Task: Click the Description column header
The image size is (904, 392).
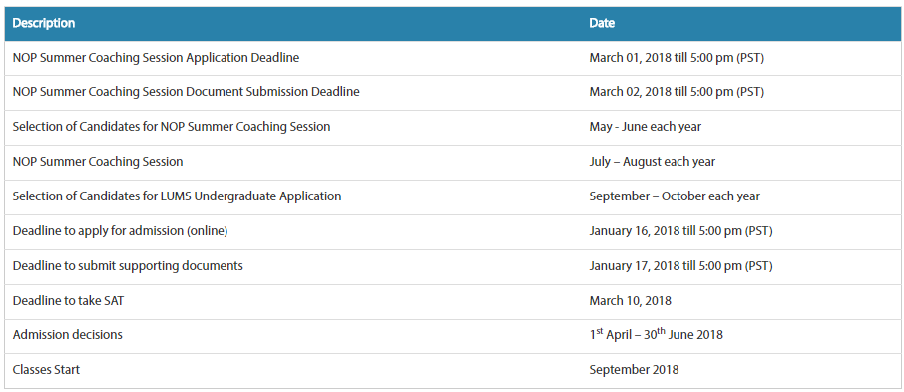Action: (x=44, y=24)
